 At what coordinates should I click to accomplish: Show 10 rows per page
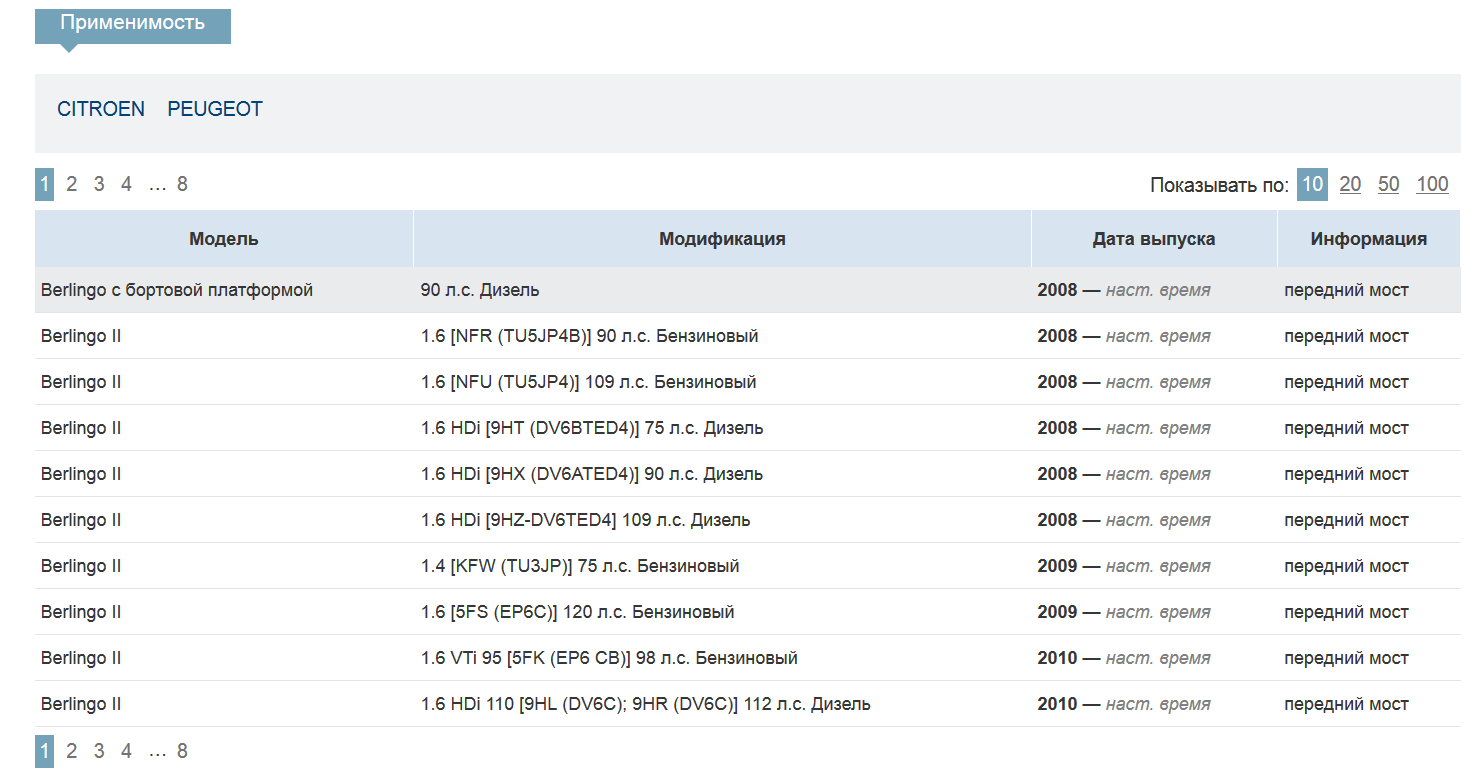pyautogui.click(x=1312, y=184)
